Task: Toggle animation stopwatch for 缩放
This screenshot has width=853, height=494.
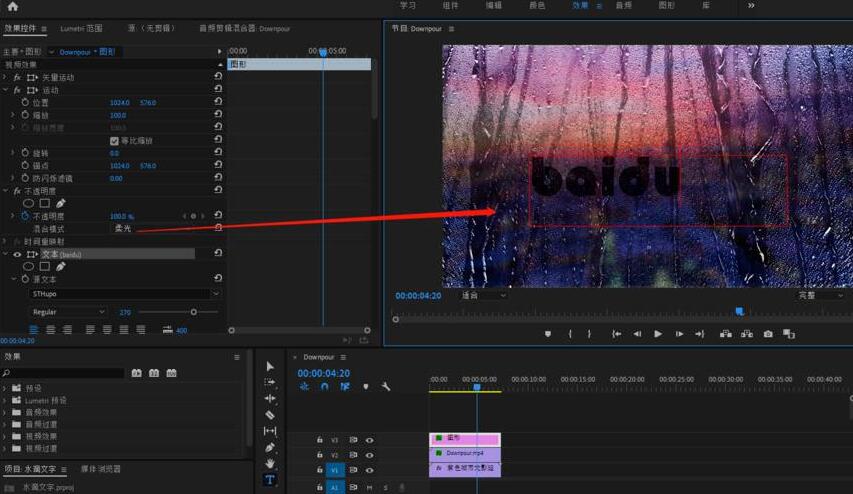Action: 25,115
